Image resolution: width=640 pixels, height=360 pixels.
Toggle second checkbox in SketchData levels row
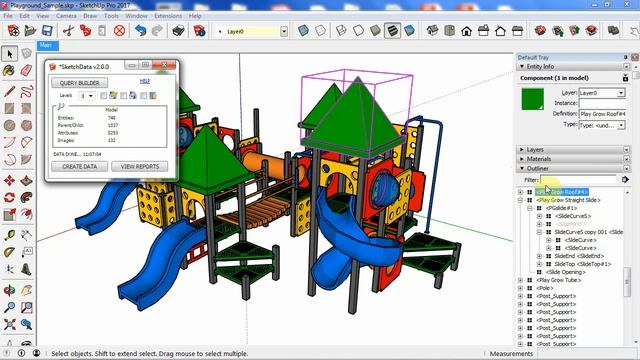[x=124, y=96]
